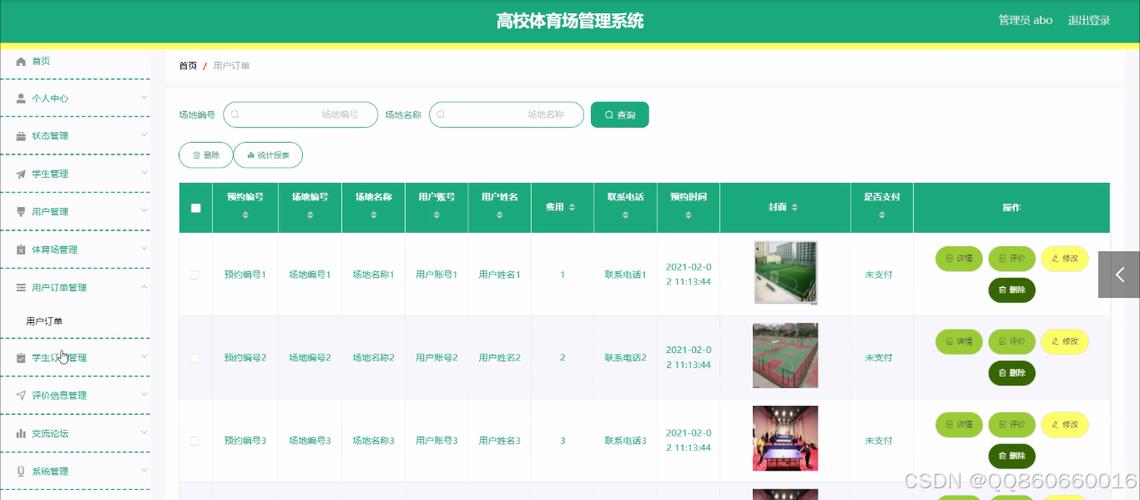Image resolution: width=1140 pixels, height=500 pixels.
Task: Click the home icon beside 首页 in sidebar
Action: pyautogui.click(x=21, y=62)
